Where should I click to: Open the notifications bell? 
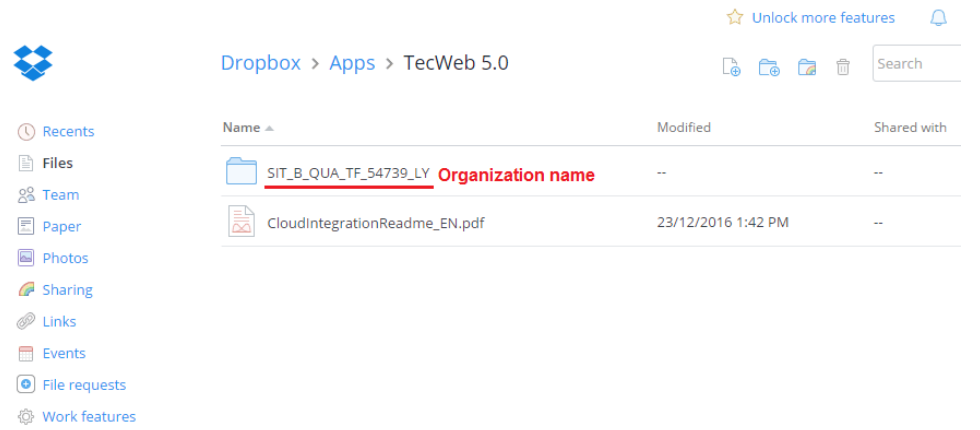click(x=938, y=18)
